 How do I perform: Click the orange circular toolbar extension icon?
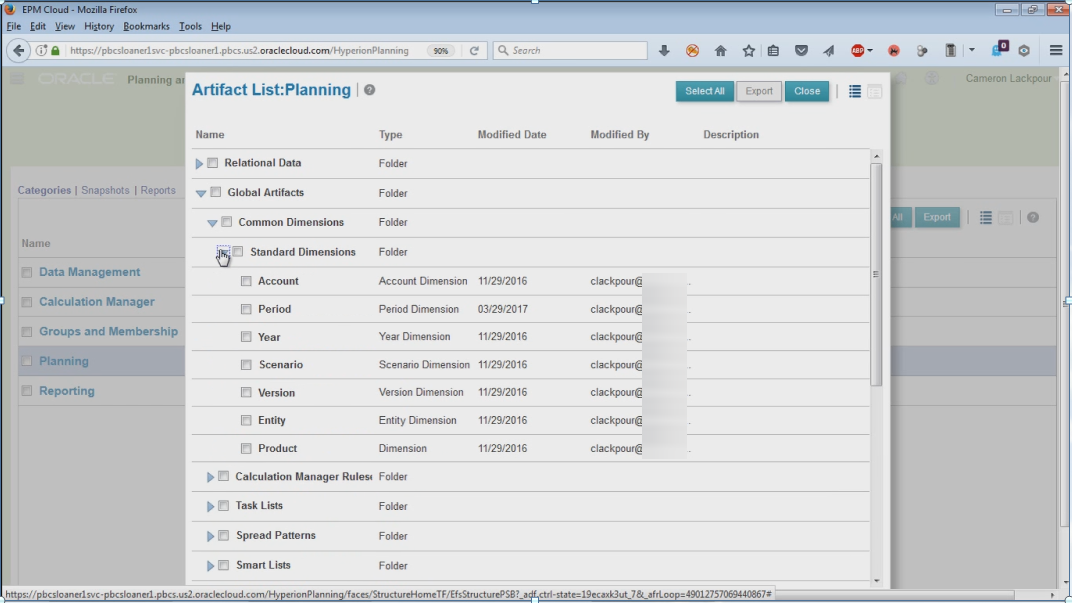pyautogui.click(x=693, y=51)
